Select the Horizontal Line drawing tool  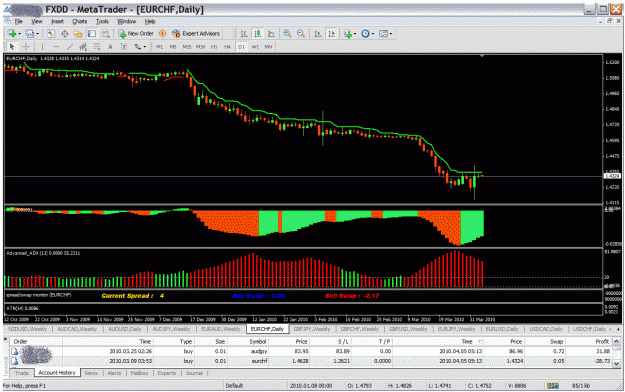click(x=56, y=47)
